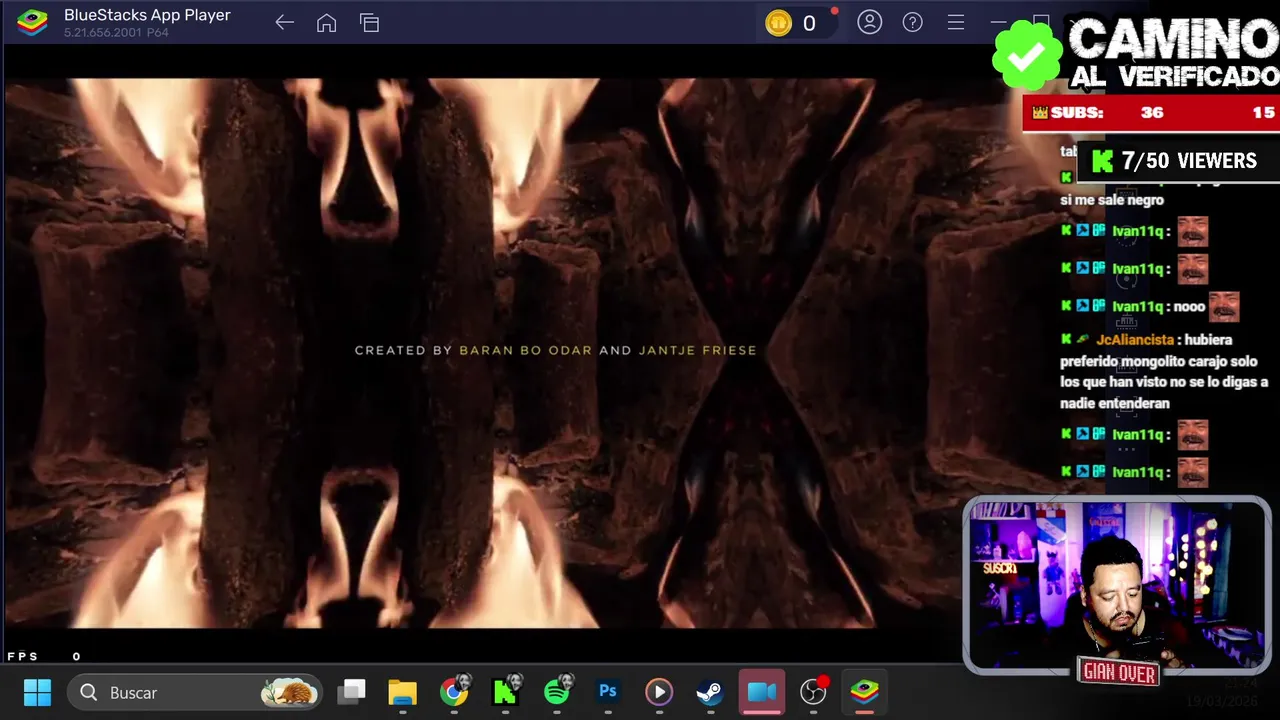
Task: Open the Kick app on the taskbar
Action: click(506, 692)
